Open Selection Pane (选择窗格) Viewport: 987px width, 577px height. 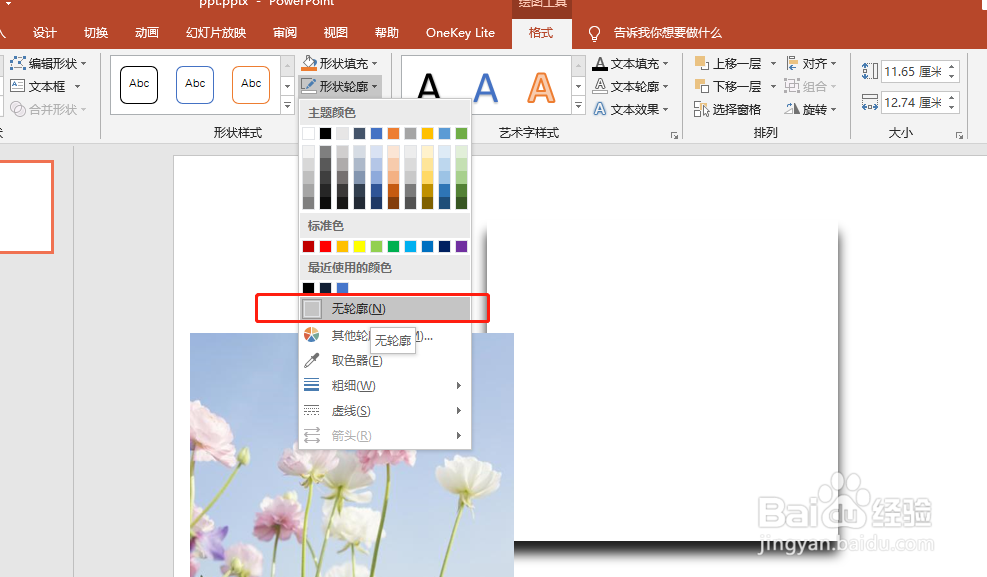(x=727, y=109)
